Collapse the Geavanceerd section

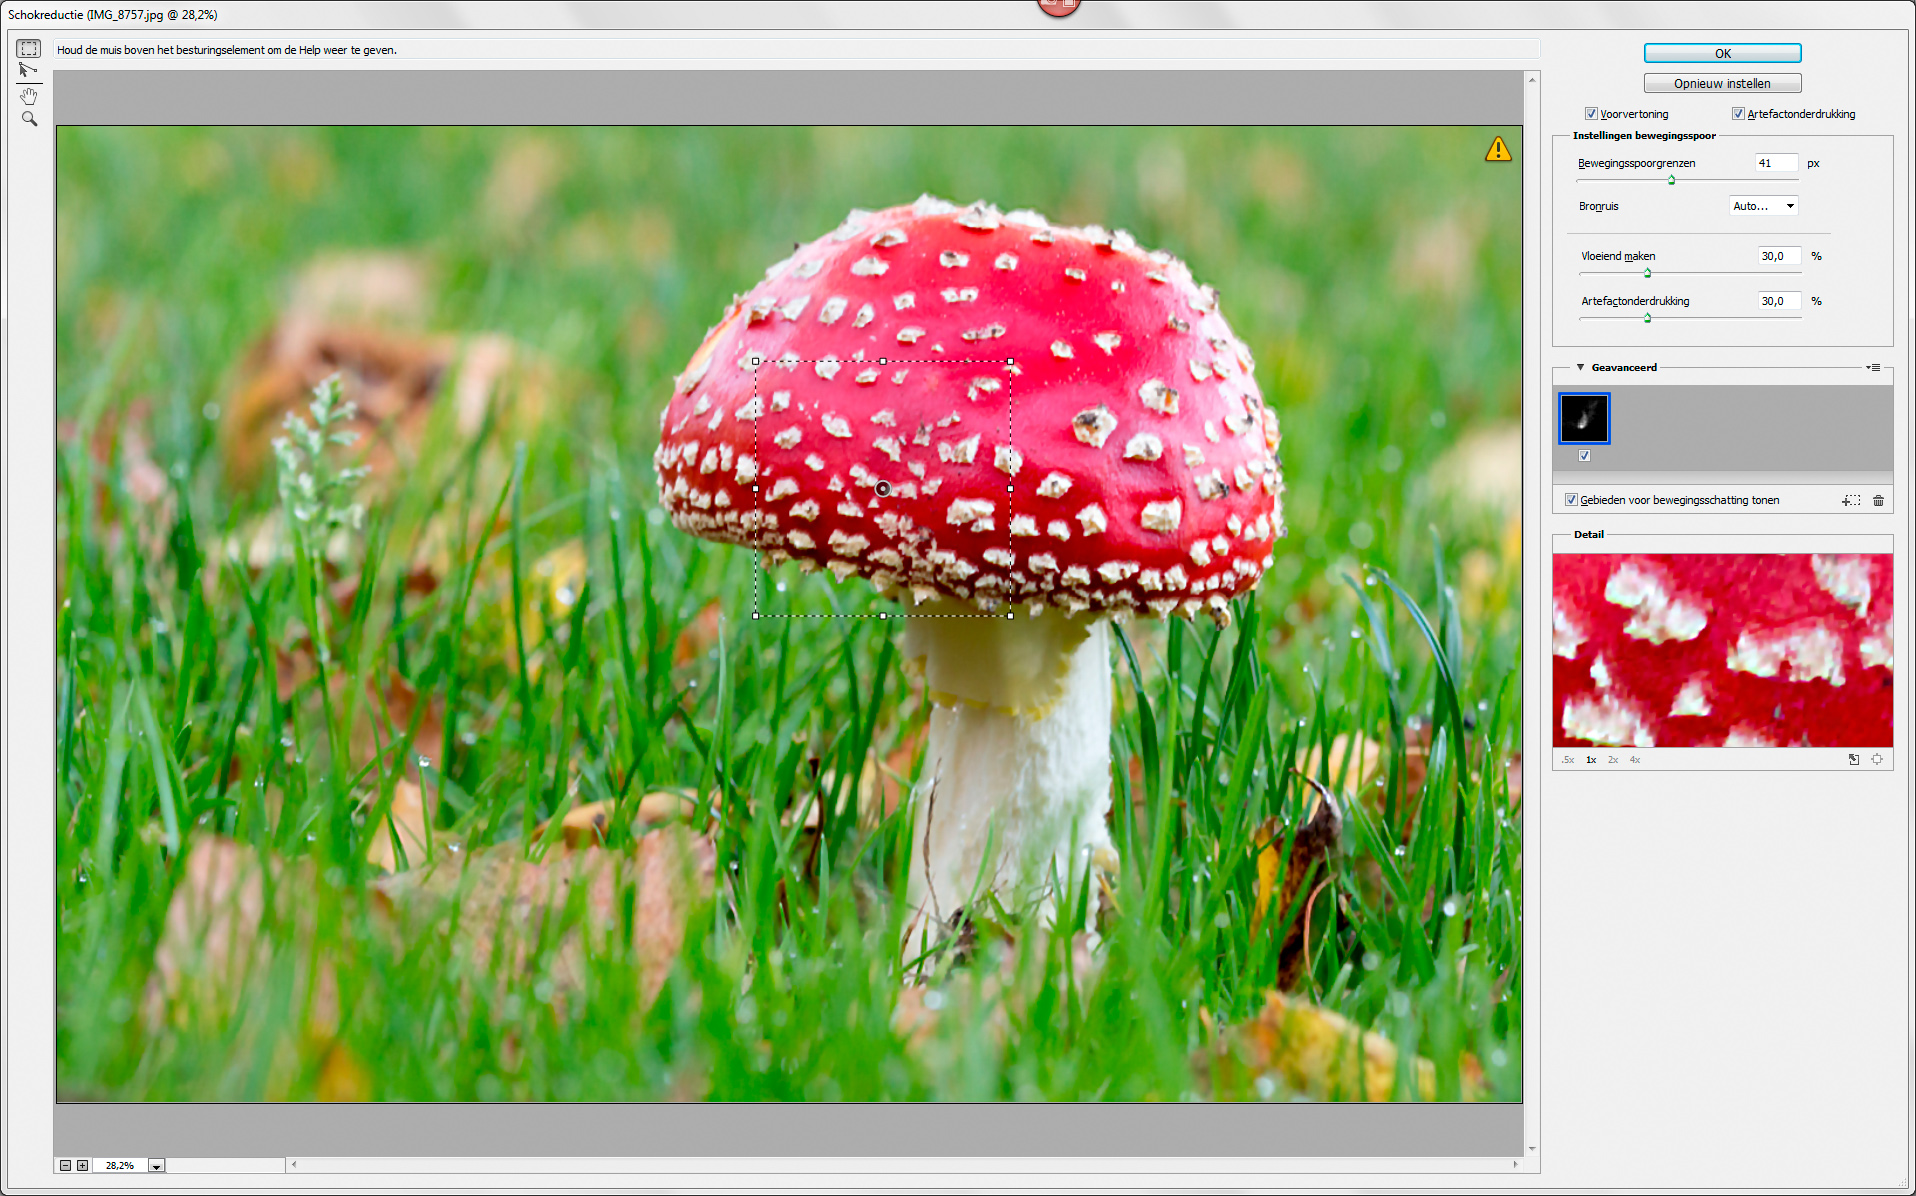pos(1580,368)
